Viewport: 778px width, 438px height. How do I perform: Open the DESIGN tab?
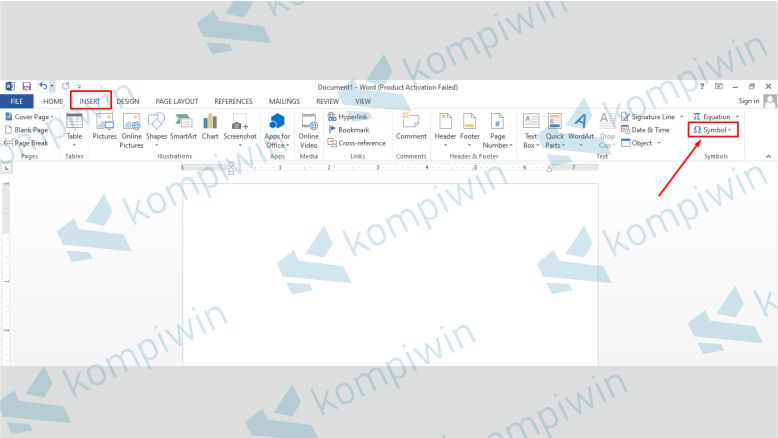(128, 101)
